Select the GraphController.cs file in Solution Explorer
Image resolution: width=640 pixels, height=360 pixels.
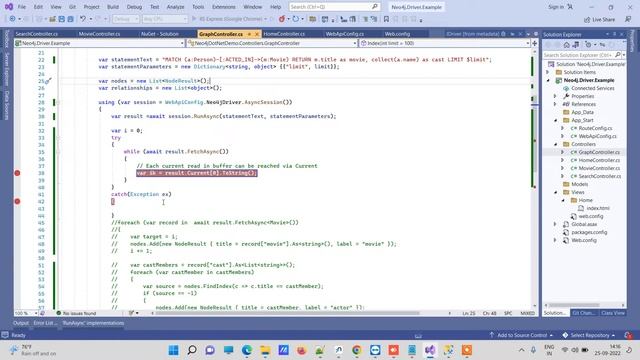(x=598, y=152)
